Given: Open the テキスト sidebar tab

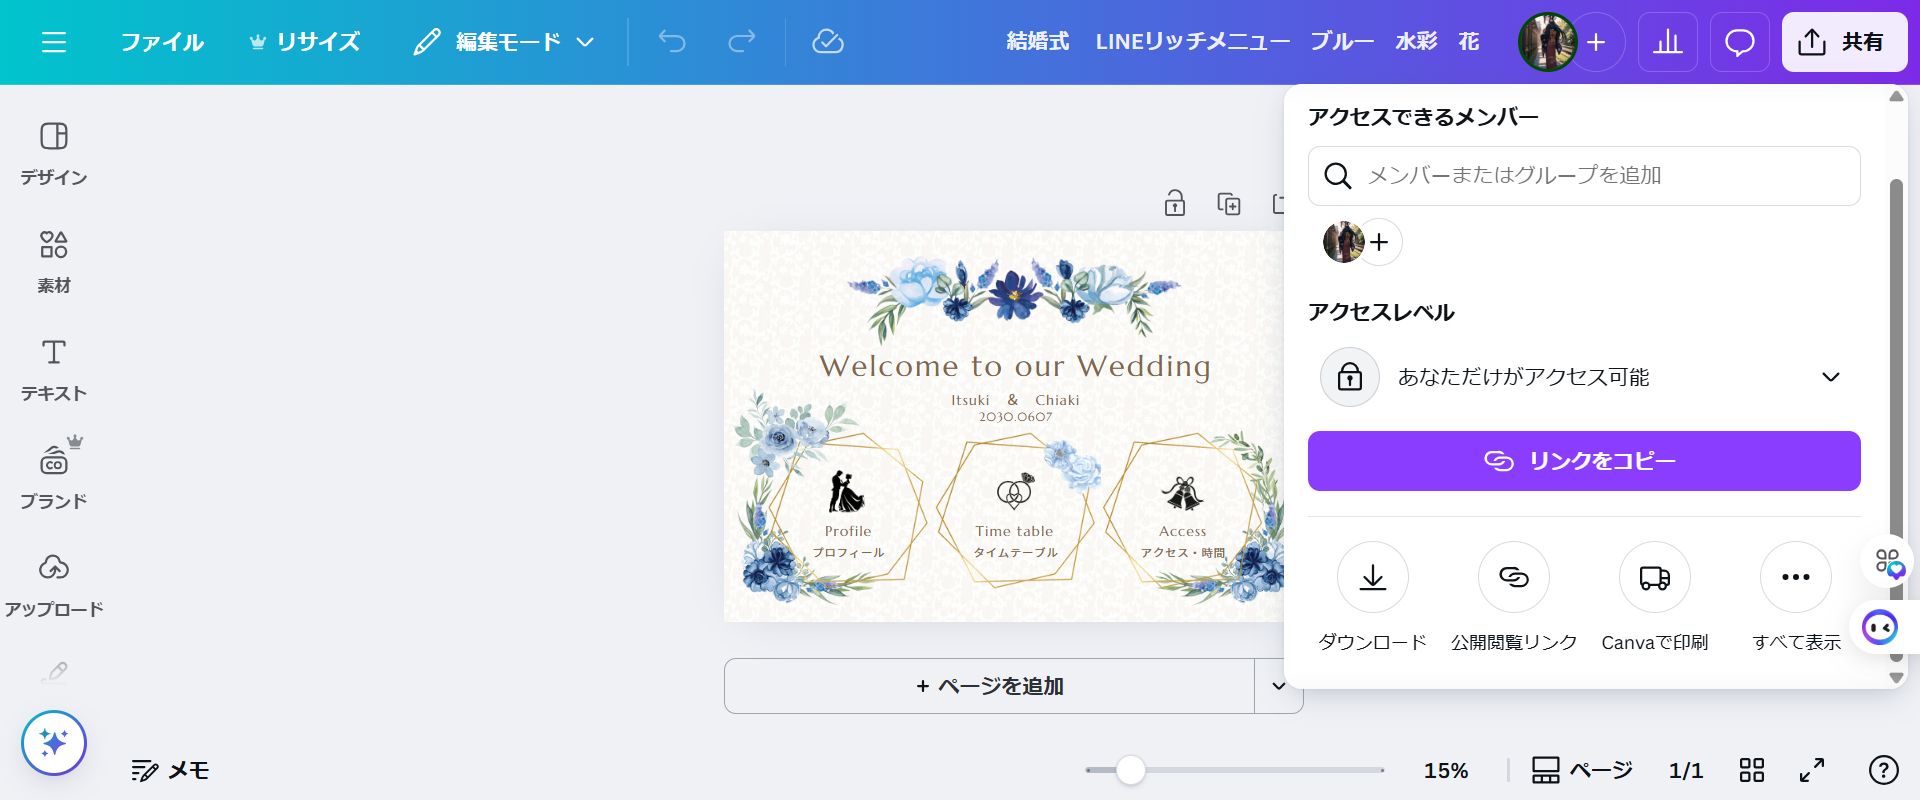Looking at the screenshot, I should [54, 370].
